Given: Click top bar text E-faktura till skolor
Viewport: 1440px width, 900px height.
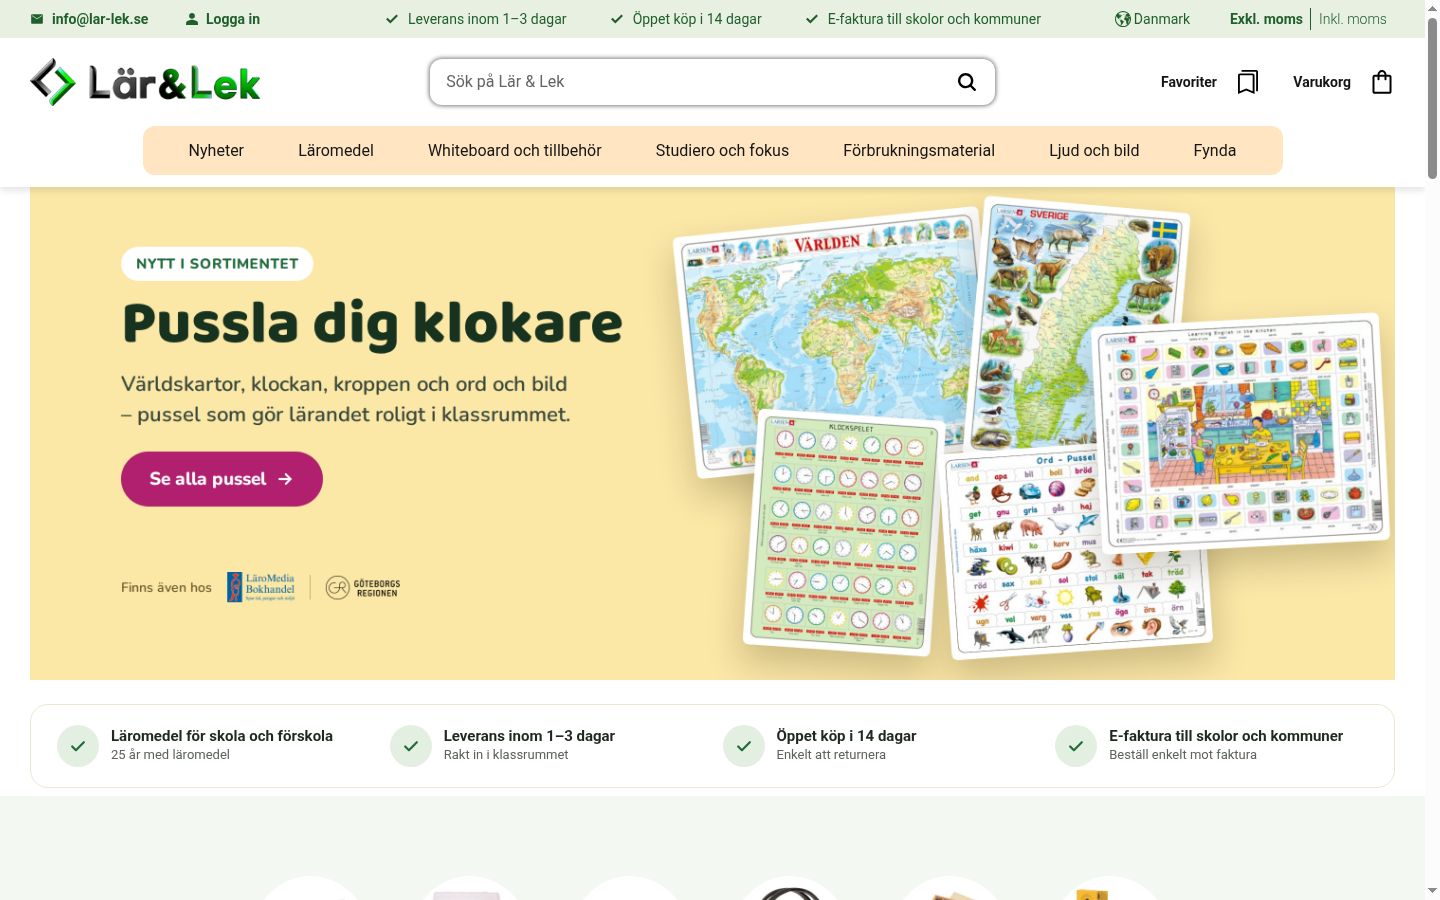Looking at the screenshot, I should pos(934,19).
